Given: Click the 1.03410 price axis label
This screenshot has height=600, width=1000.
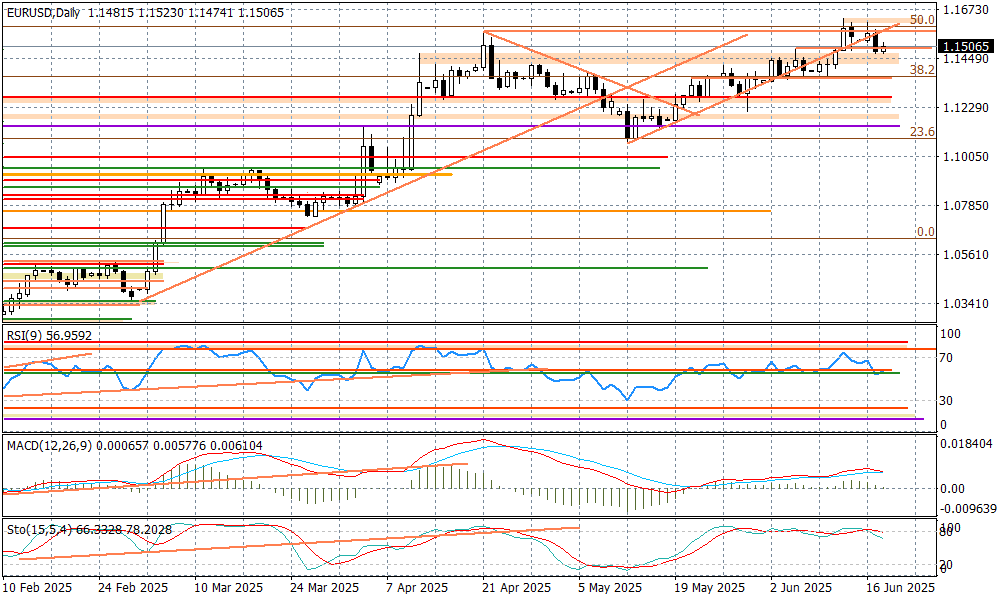Looking at the screenshot, I should pyautogui.click(x=966, y=304).
